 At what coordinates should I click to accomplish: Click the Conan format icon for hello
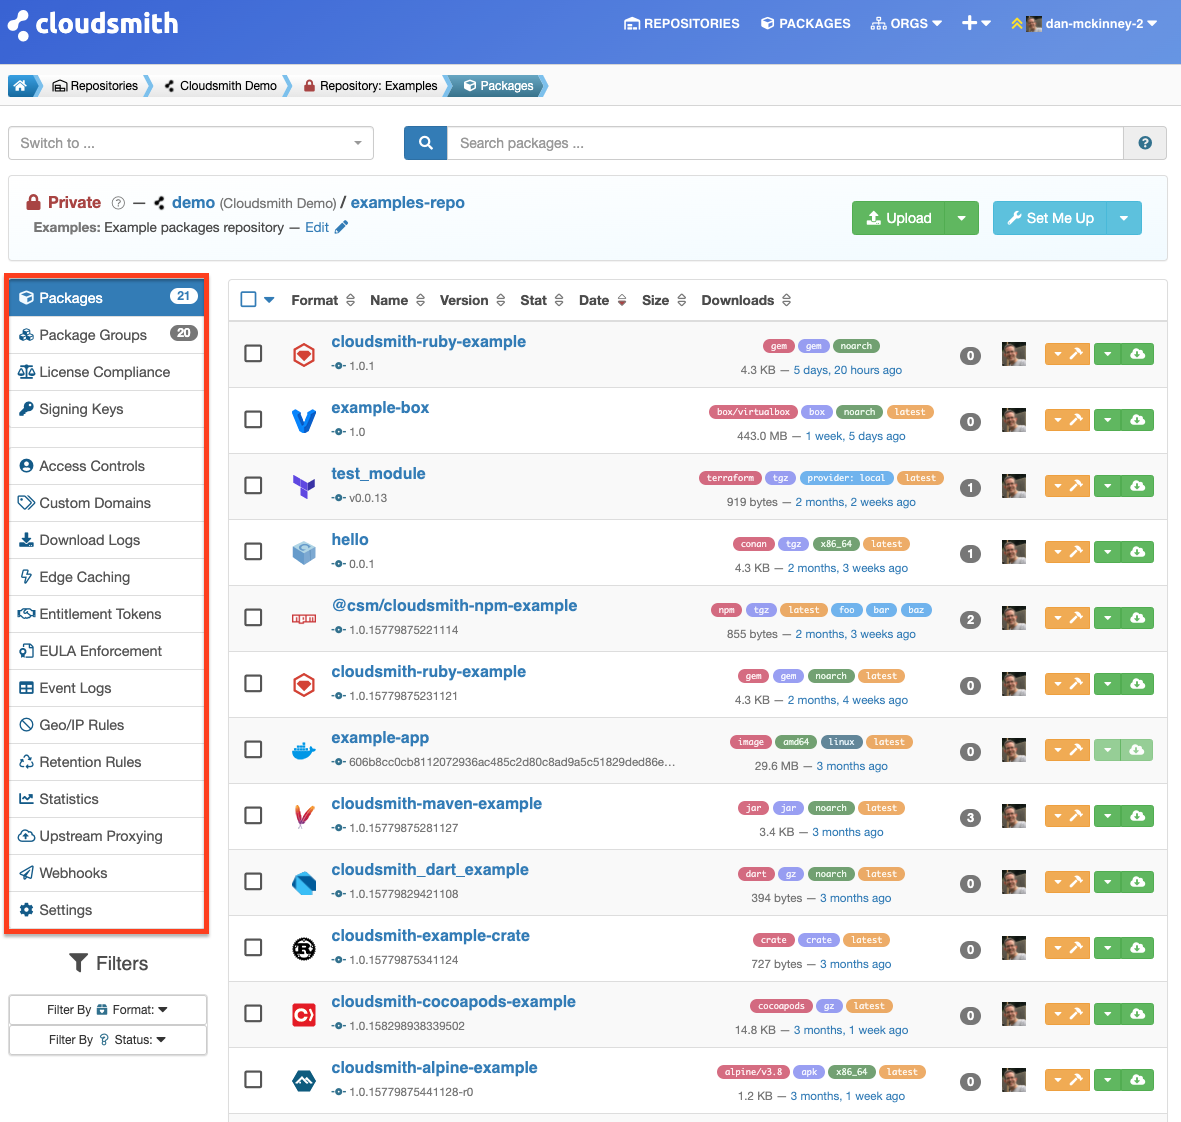[x=304, y=552]
